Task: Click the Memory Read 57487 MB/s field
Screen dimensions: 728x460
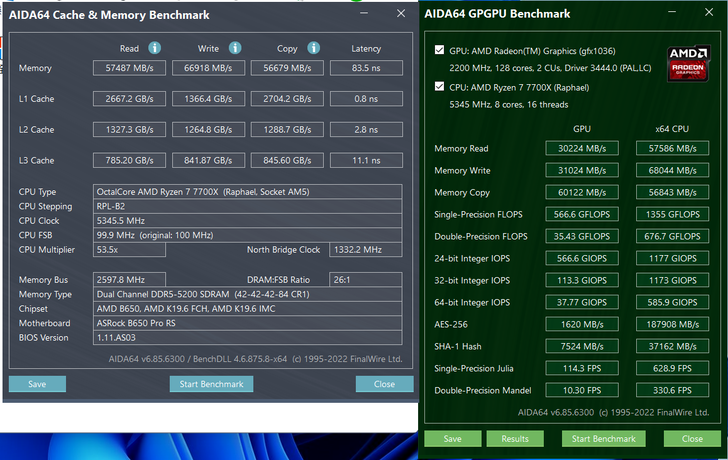Action: click(x=128, y=68)
